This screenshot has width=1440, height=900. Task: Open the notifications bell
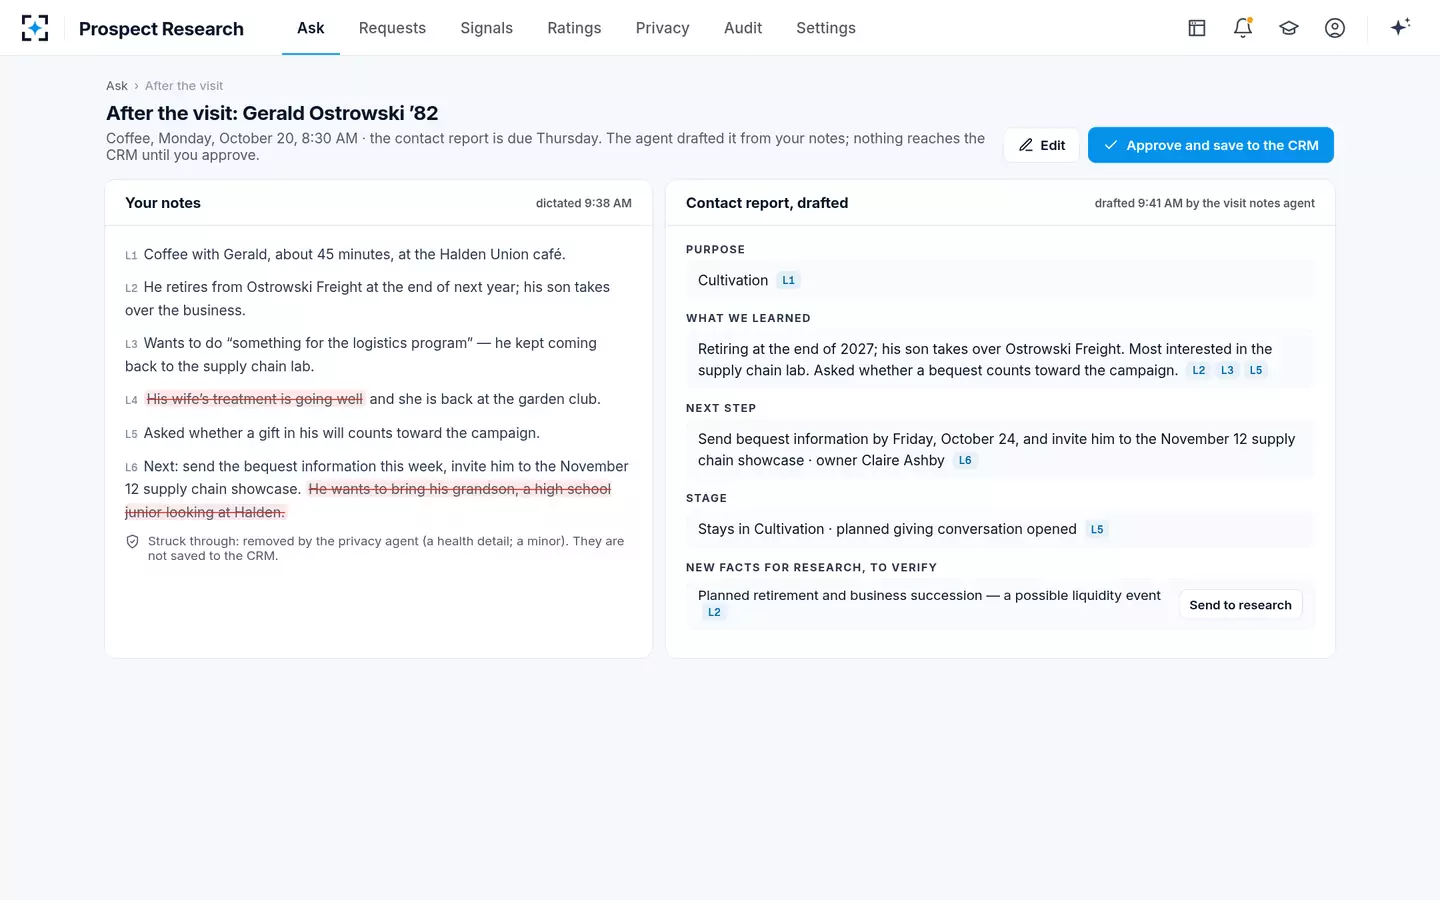point(1243,28)
